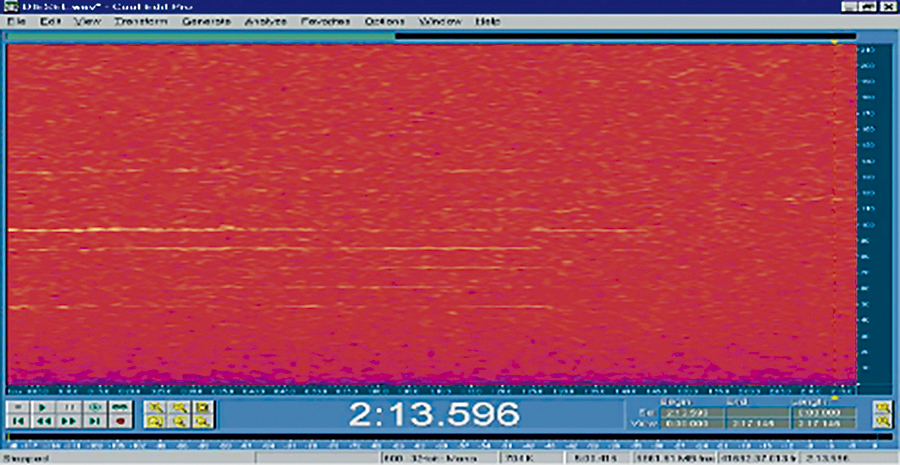Click the Fast Forward button
Screen dimensions: 900x465
69,421
